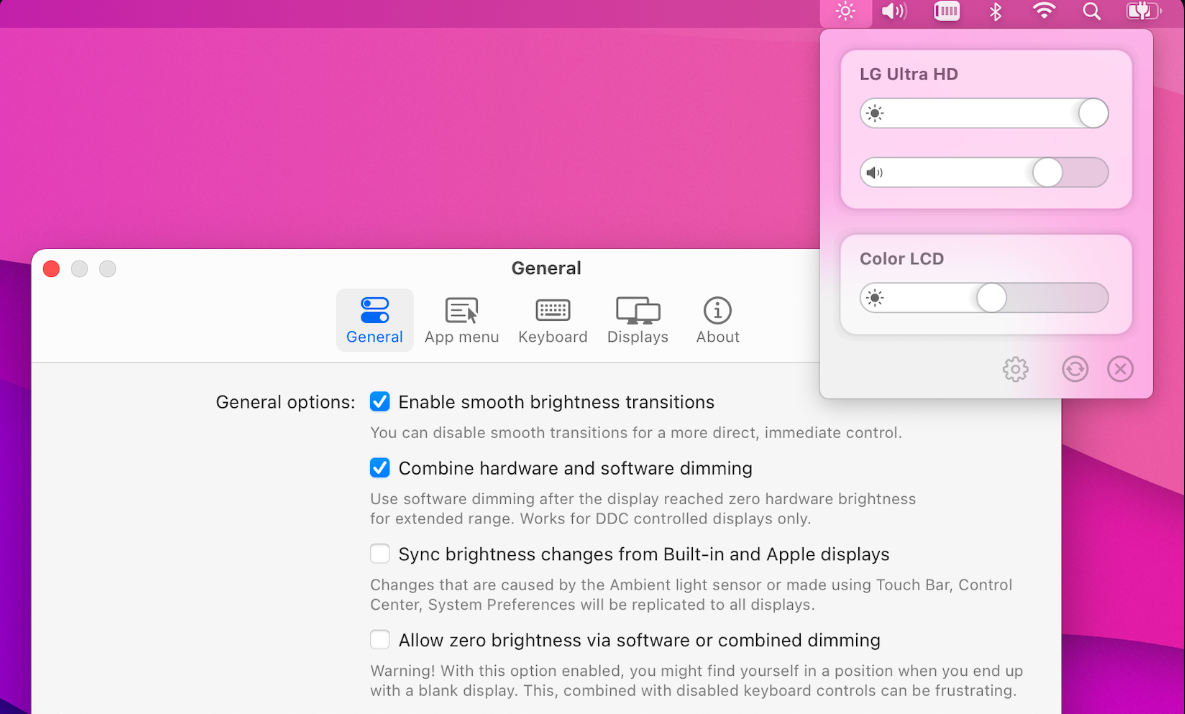Click the volume icon in menu bar

[x=894, y=12]
